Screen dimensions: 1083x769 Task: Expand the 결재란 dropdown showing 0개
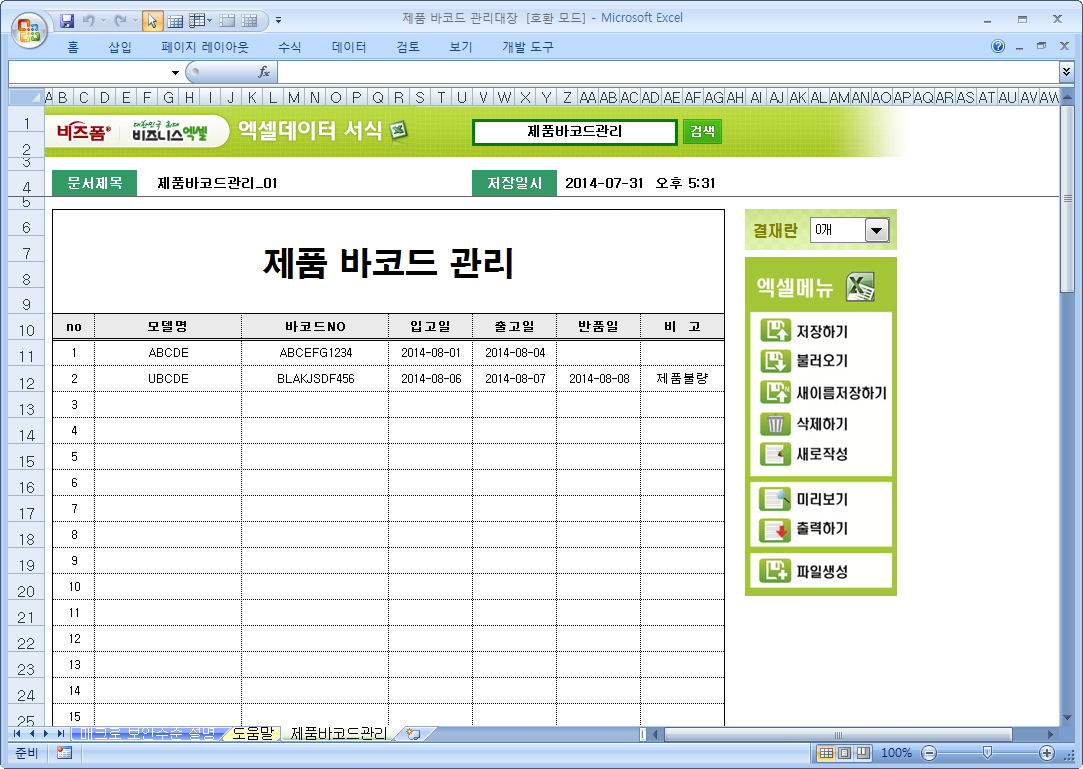point(876,231)
